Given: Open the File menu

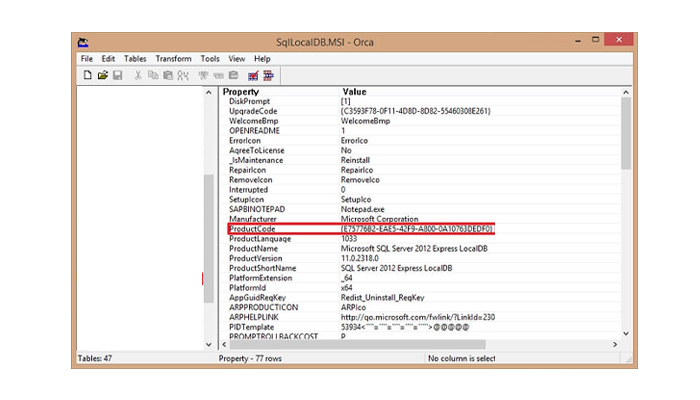Looking at the screenshot, I should 87,58.
